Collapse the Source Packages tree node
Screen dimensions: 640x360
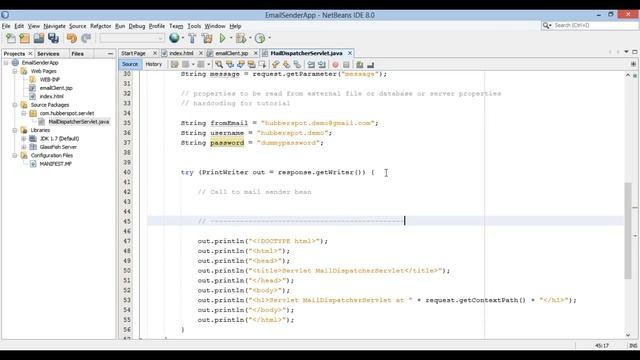[x=15, y=105]
